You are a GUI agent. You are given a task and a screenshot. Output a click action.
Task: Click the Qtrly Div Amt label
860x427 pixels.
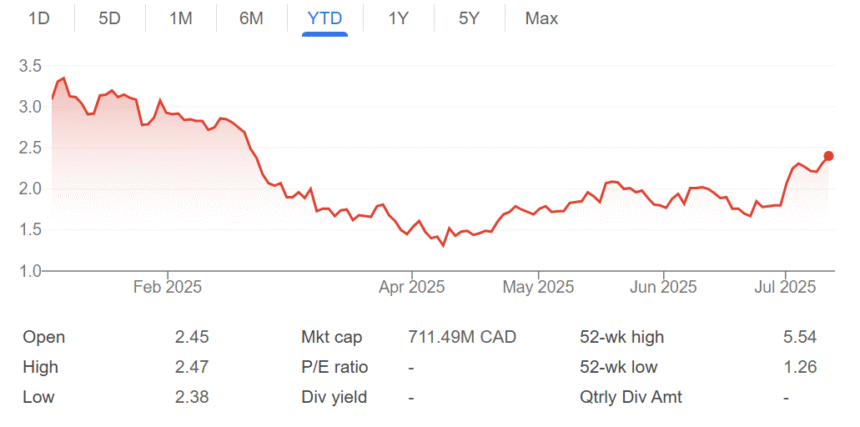pyautogui.click(x=630, y=397)
